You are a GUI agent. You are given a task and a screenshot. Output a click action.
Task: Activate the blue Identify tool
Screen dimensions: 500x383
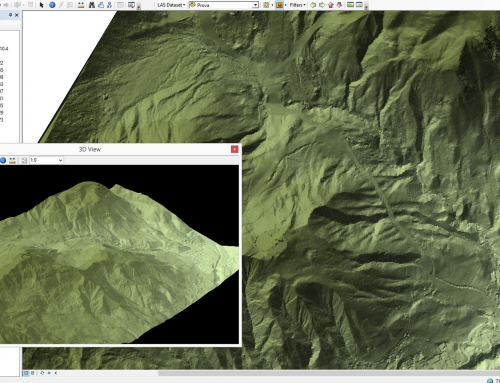click(x=52, y=5)
